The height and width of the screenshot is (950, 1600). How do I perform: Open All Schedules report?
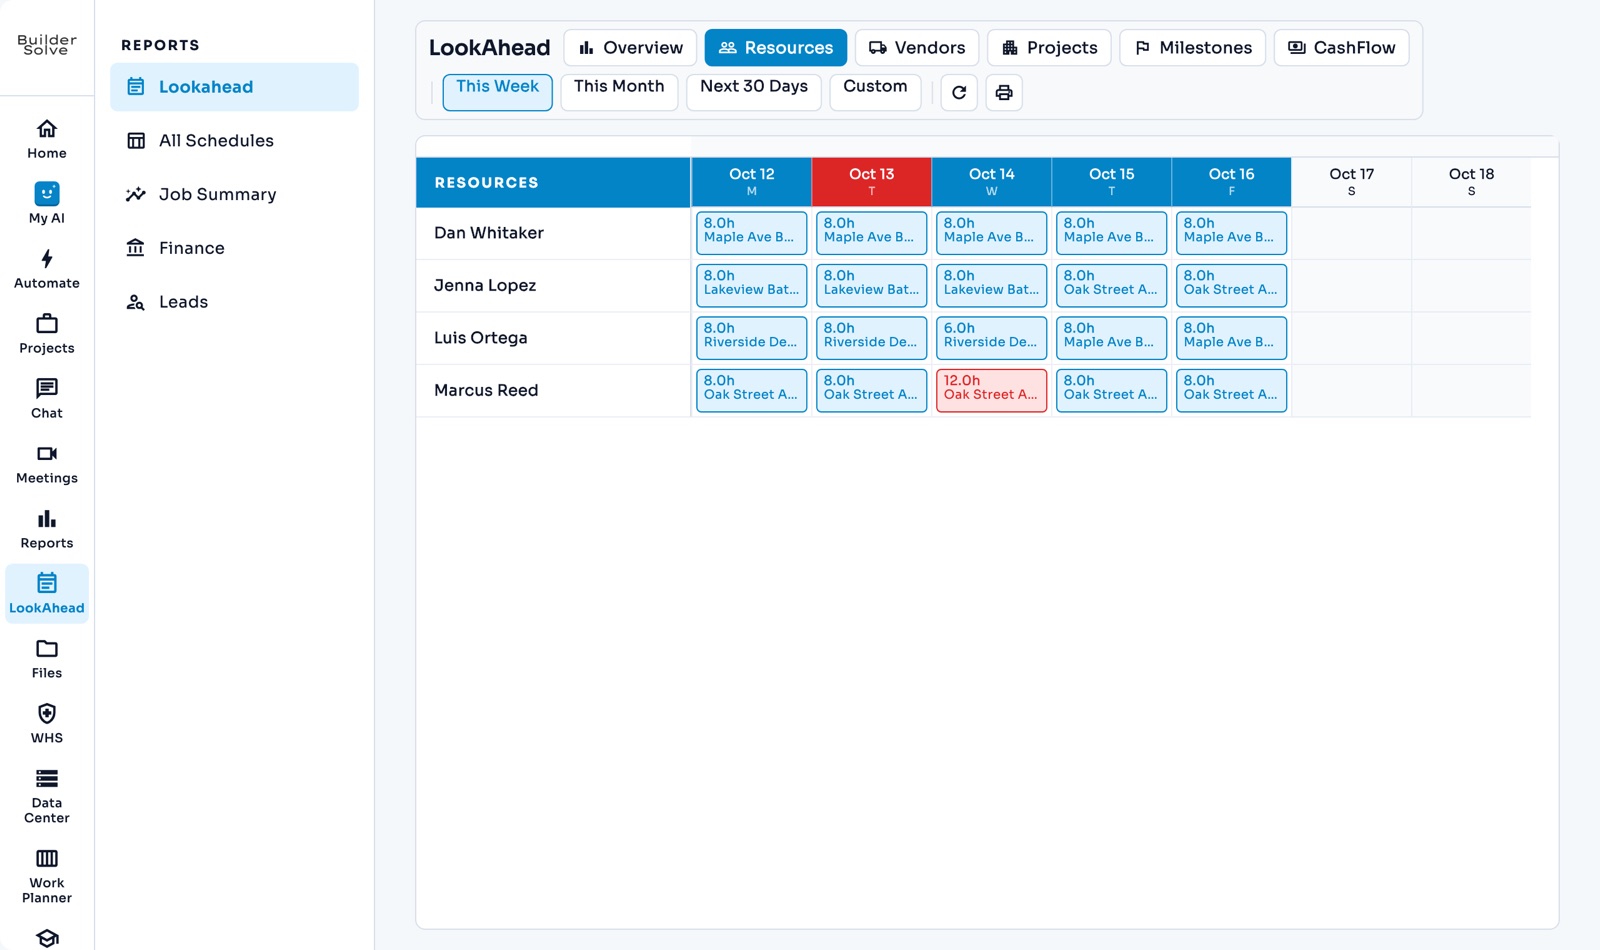[x=235, y=141]
